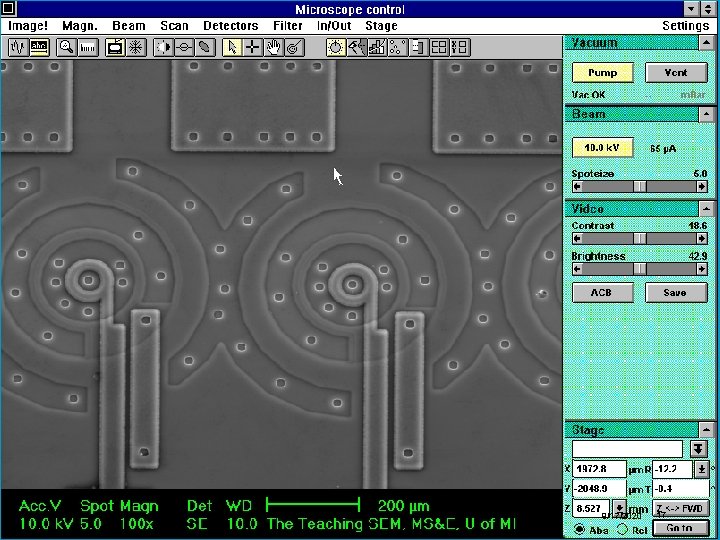Image resolution: width=720 pixels, height=540 pixels.
Task: Collapse the Stage panel
Action: [x=706, y=430]
